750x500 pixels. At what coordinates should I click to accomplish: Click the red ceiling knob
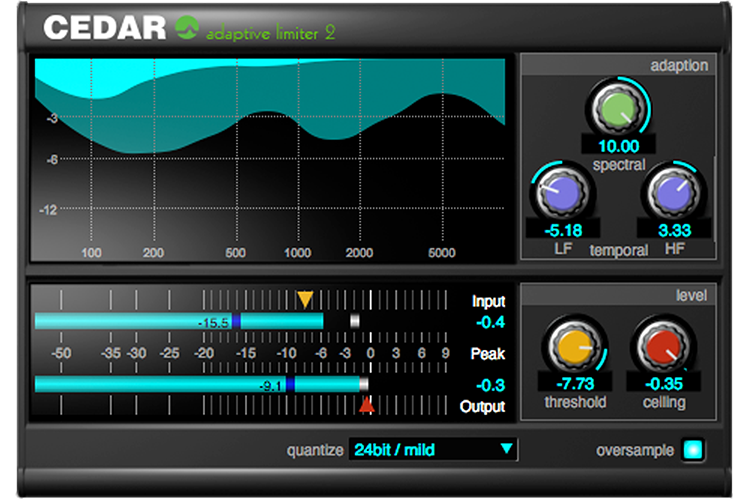(663, 346)
